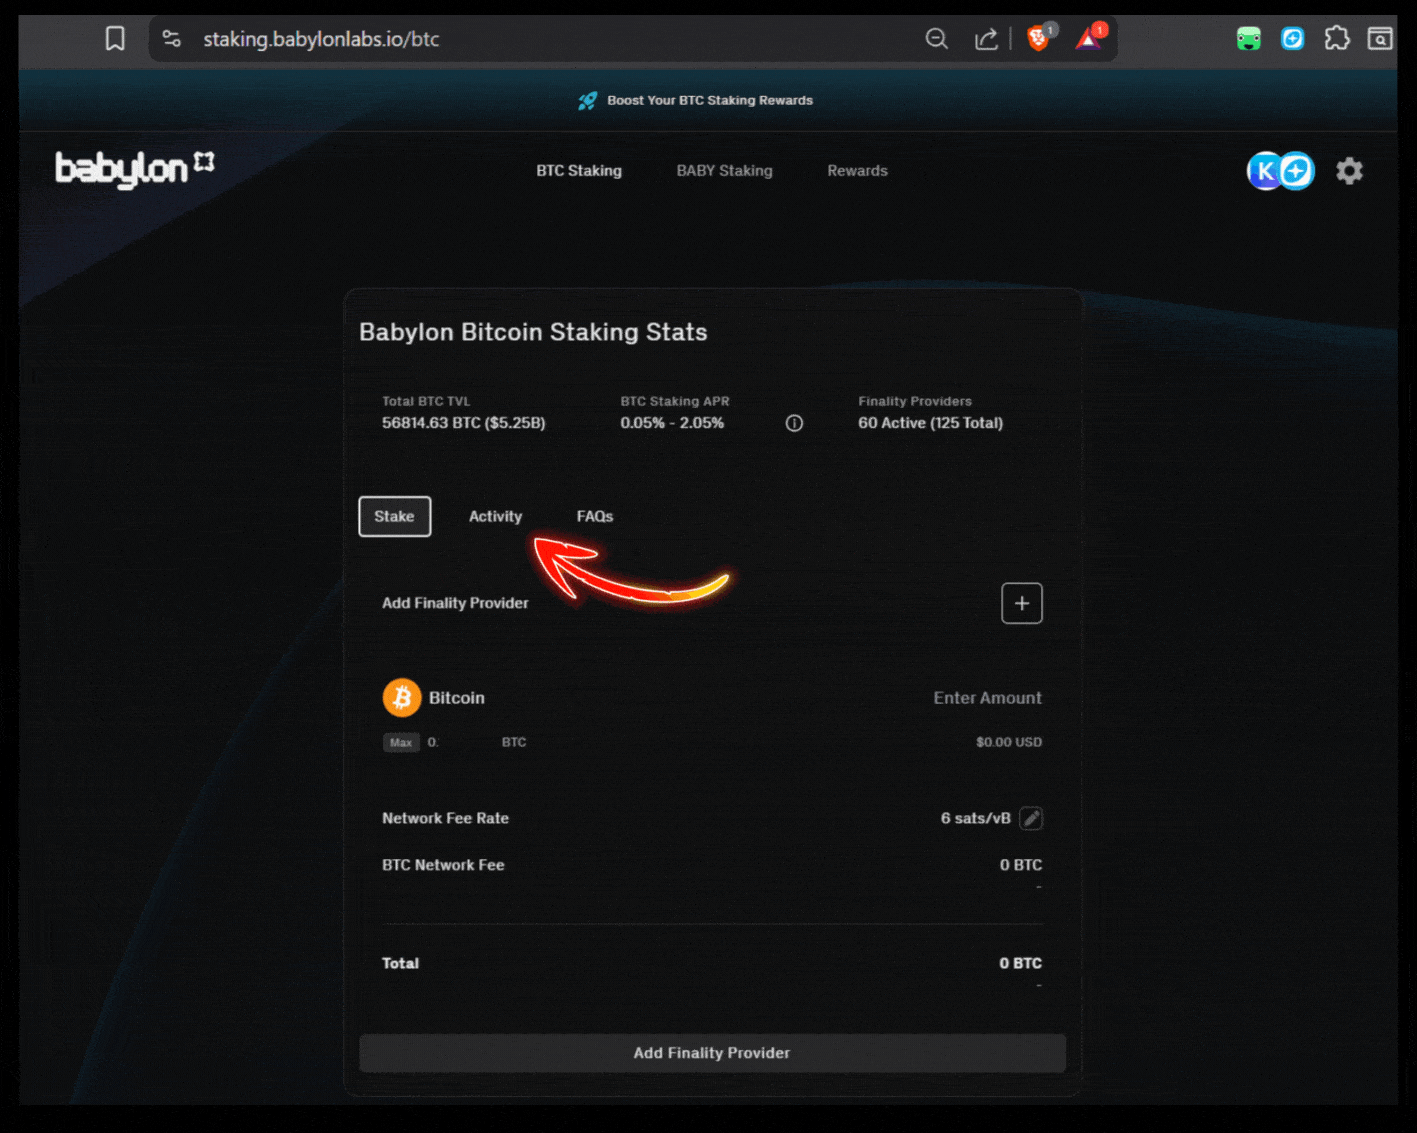The image size is (1417, 1133).
Task: Click the rocket icon in the rewards banner
Action: pos(588,100)
